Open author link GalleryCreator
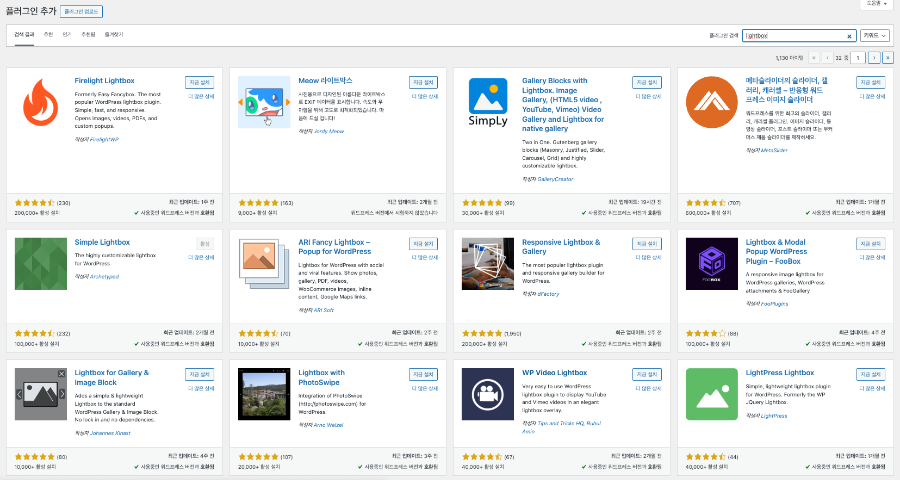 [x=555, y=179]
